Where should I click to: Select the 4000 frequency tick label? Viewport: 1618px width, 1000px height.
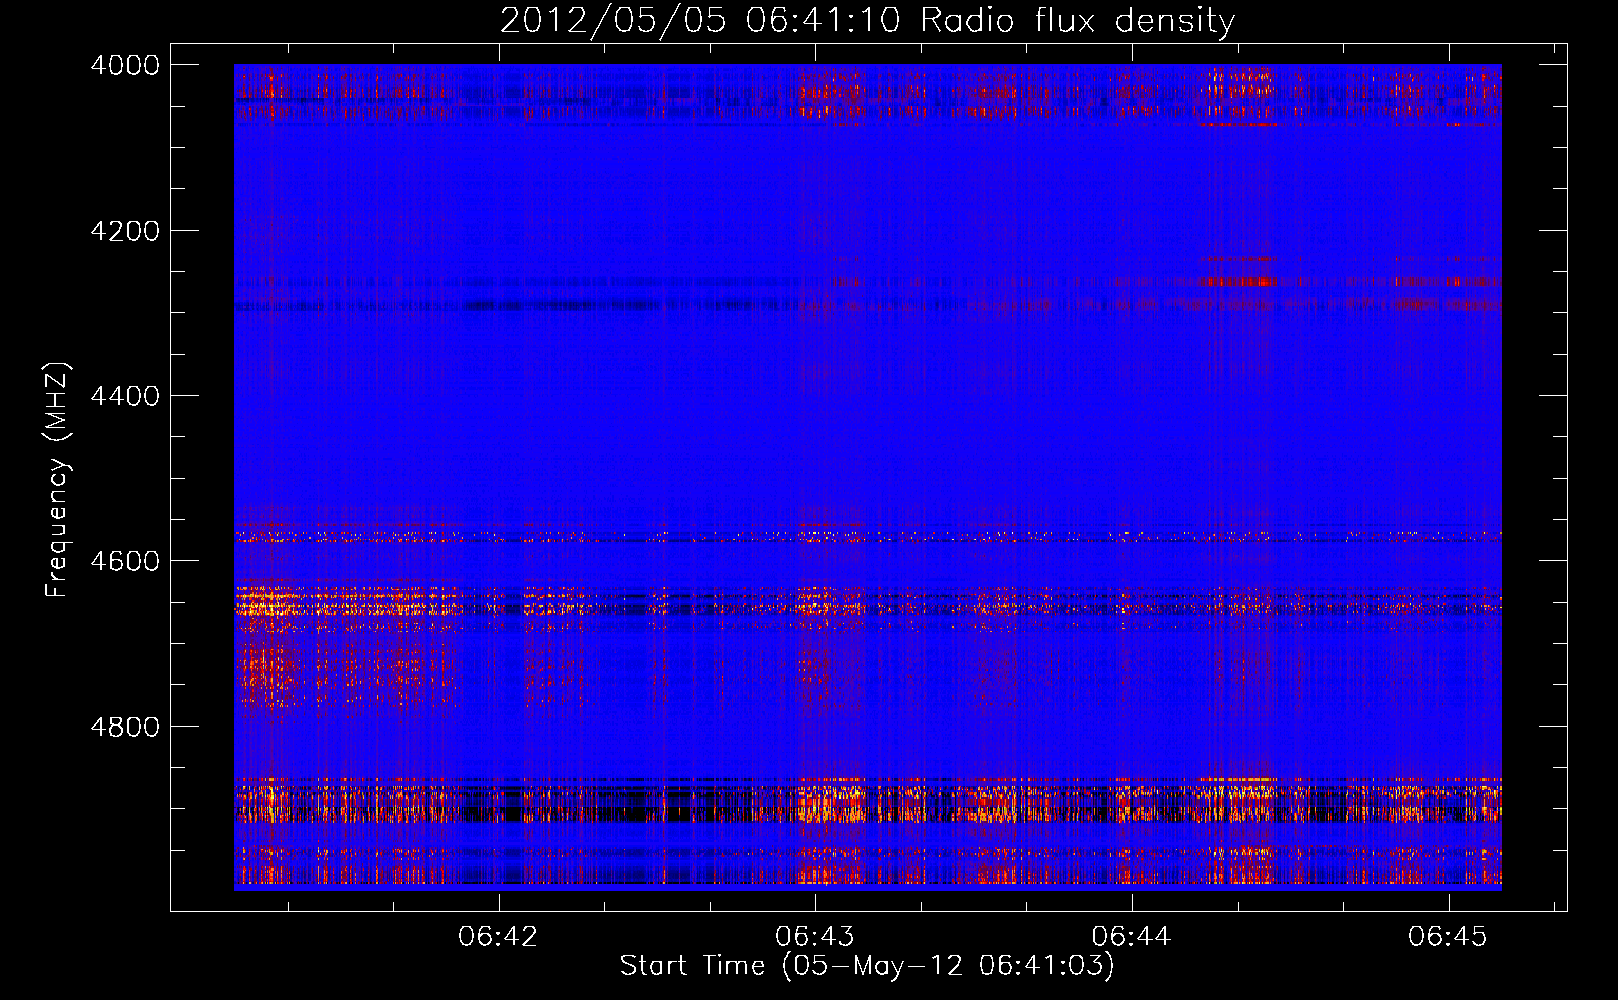pyautogui.click(x=125, y=65)
